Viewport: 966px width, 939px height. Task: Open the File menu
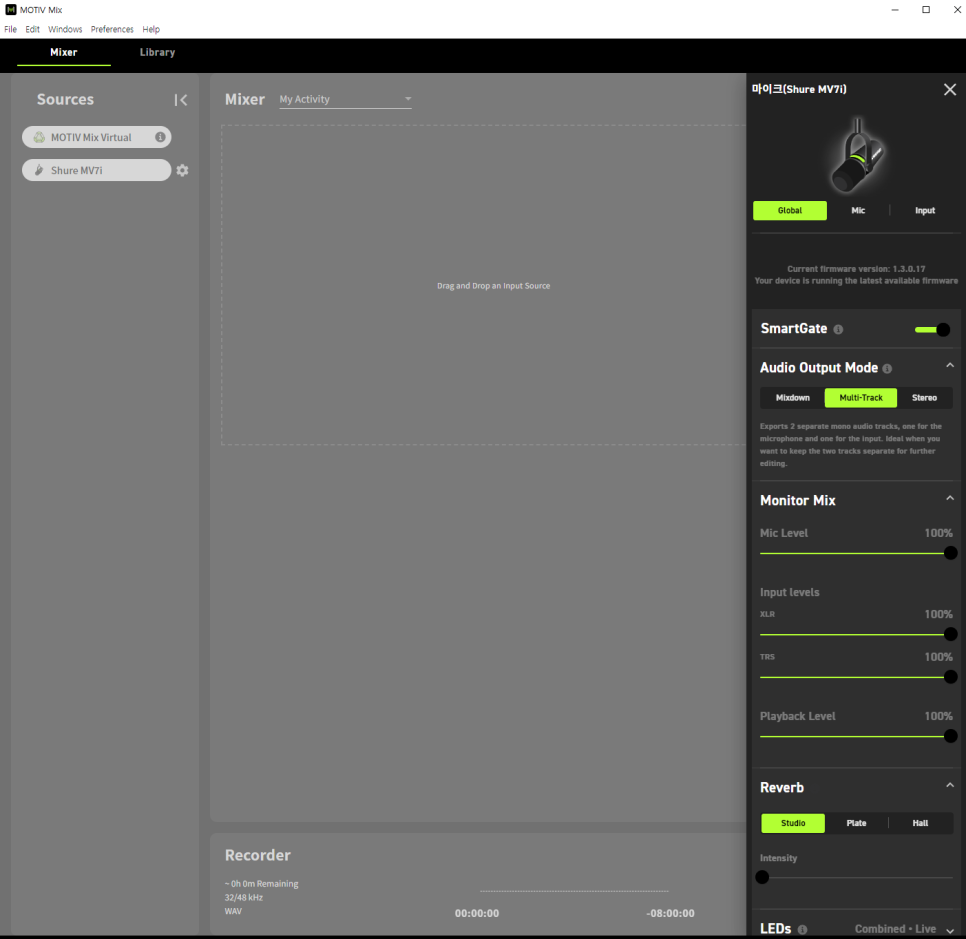(10, 29)
